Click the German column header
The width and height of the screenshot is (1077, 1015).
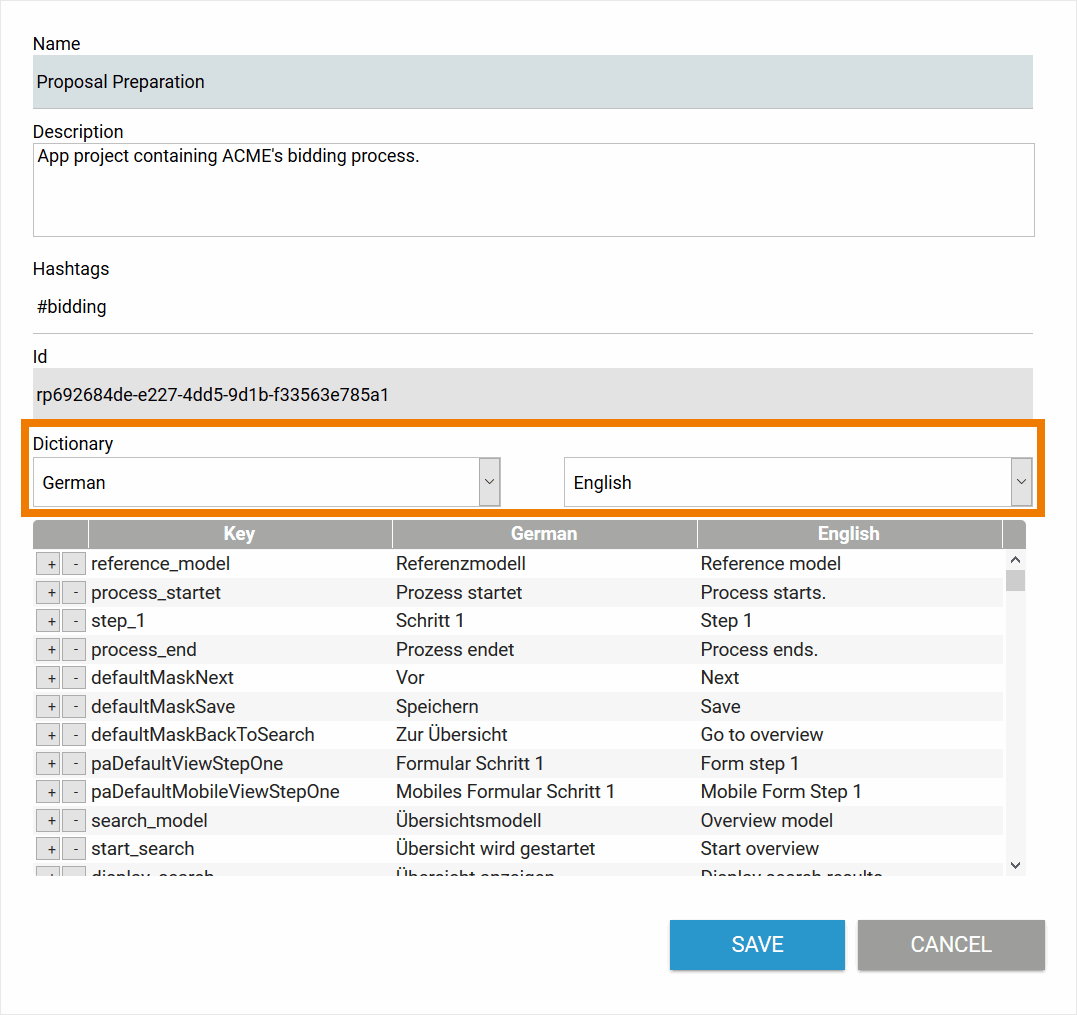point(544,534)
